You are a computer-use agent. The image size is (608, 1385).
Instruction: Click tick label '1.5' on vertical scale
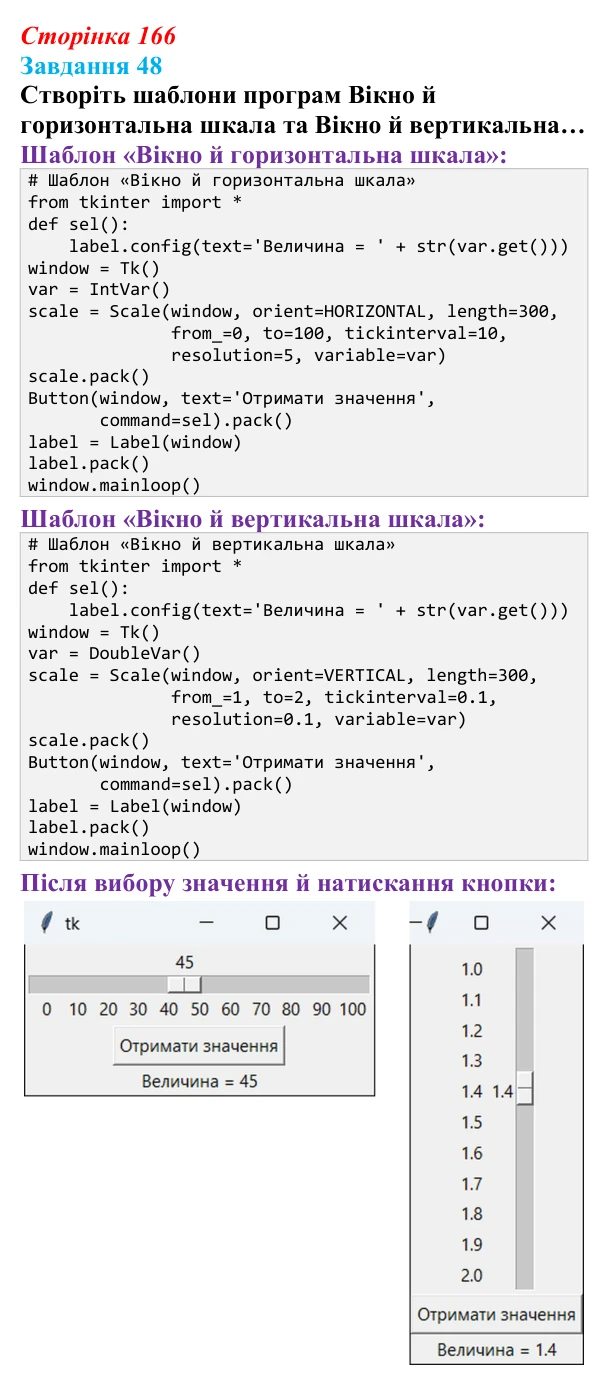pyautogui.click(x=472, y=1123)
